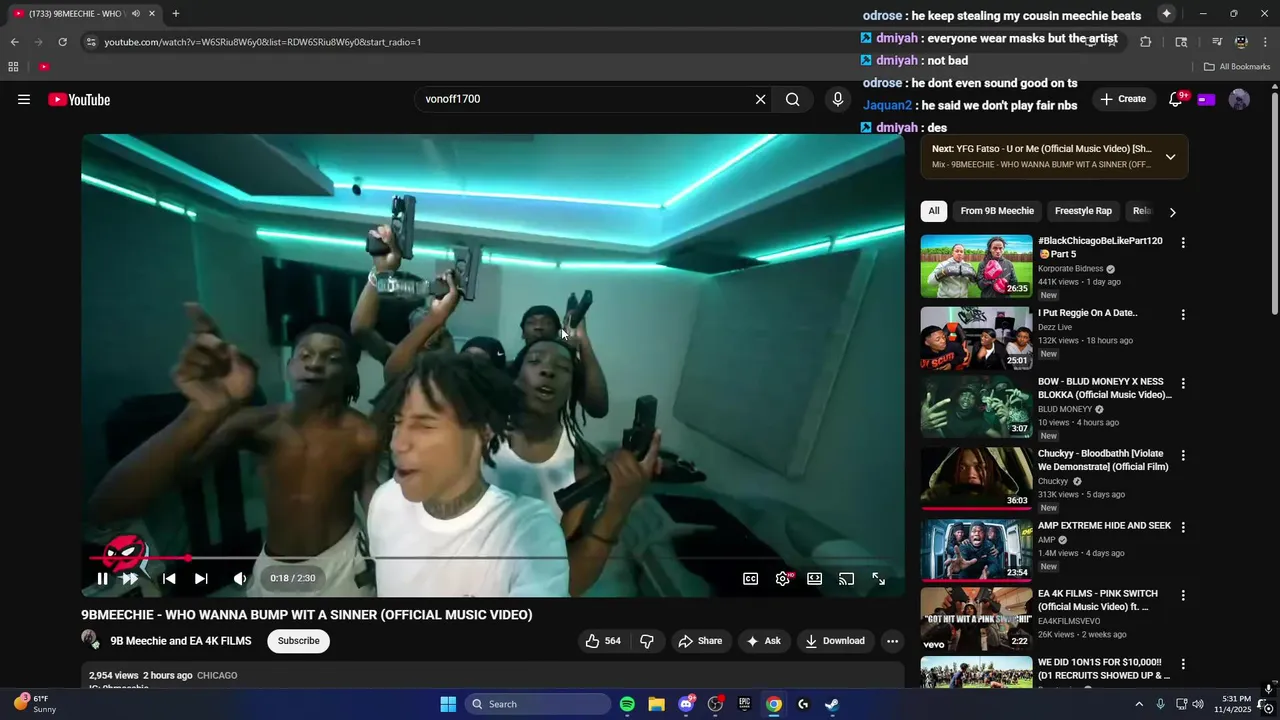Clear the search box with X
Image resolution: width=1280 pixels, height=720 pixels.
tap(760, 99)
